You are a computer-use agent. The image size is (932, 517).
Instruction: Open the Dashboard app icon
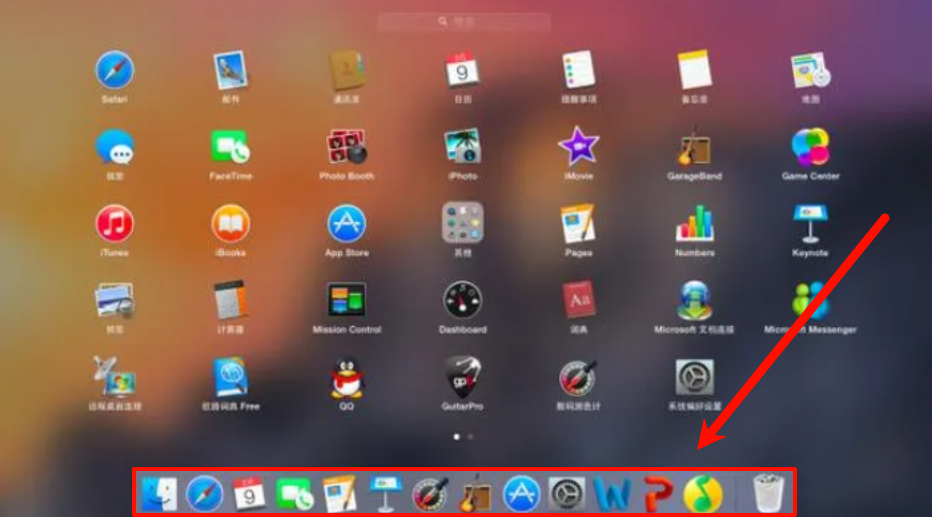point(462,300)
